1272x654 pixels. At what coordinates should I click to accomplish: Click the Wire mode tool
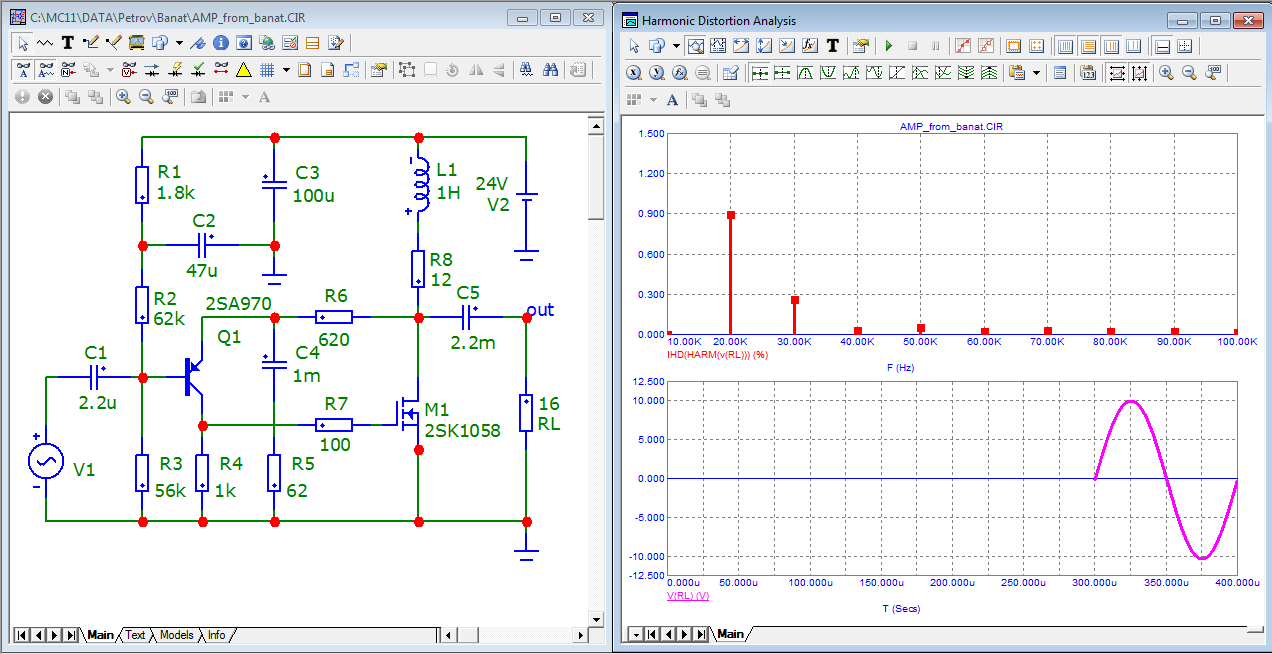point(91,43)
